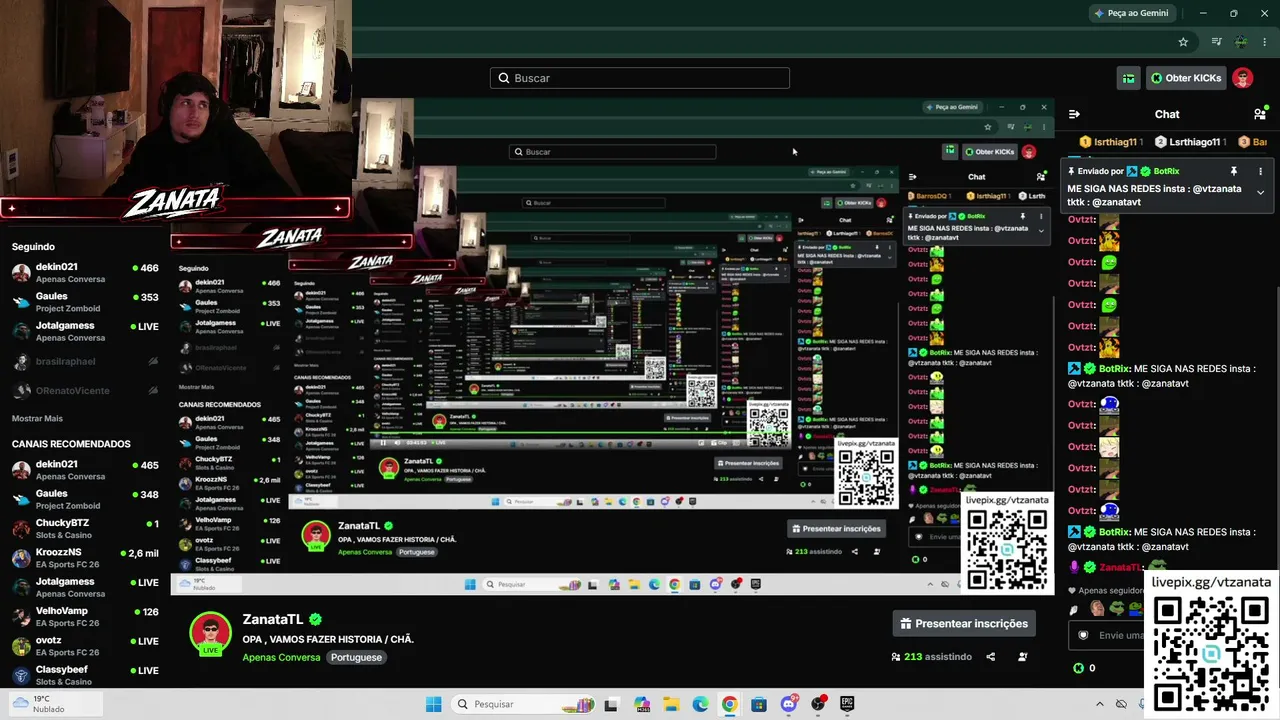Open the shield icon inside the chat message field

[x=1082, y=635]
